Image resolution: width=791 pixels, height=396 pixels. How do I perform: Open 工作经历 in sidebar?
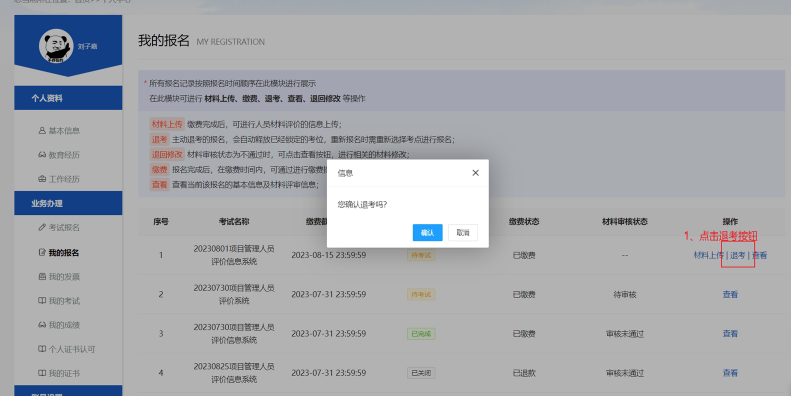coord(64,179)
